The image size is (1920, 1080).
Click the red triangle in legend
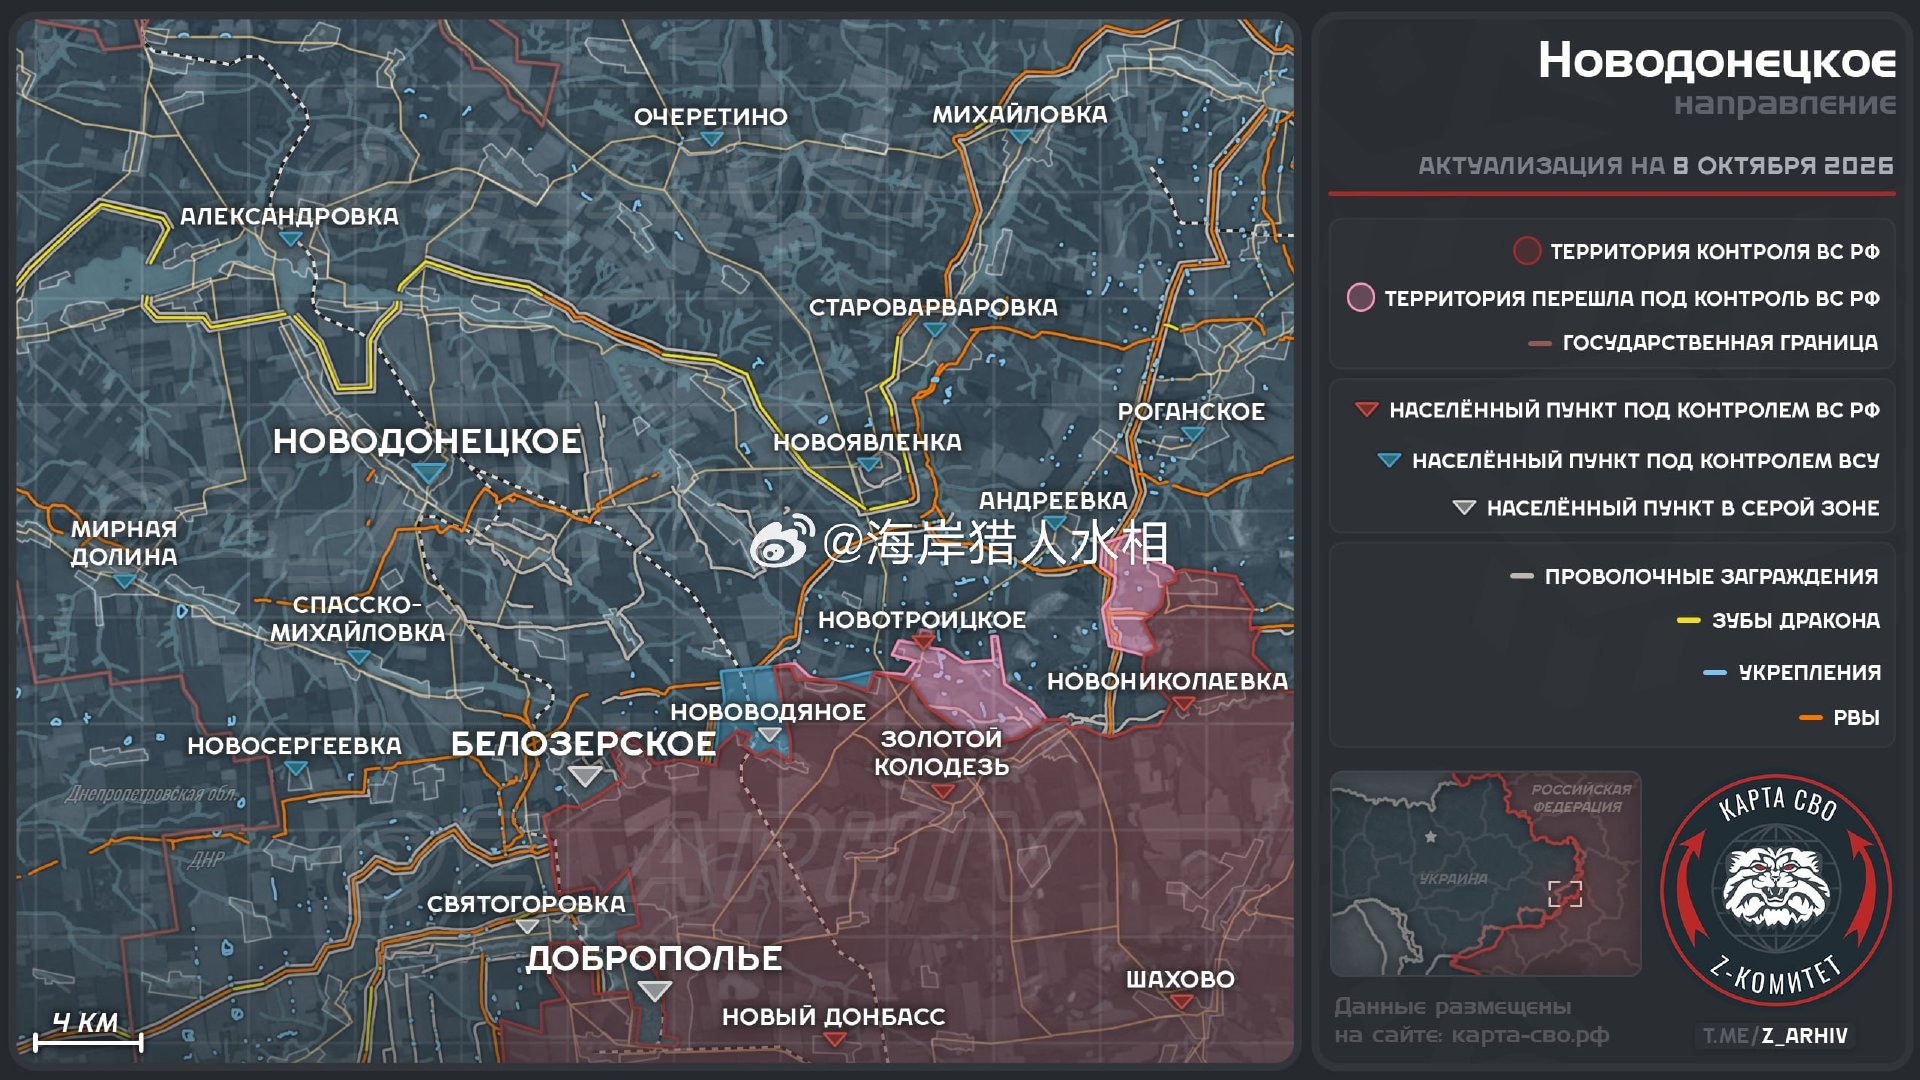[x=1366, y=410]
